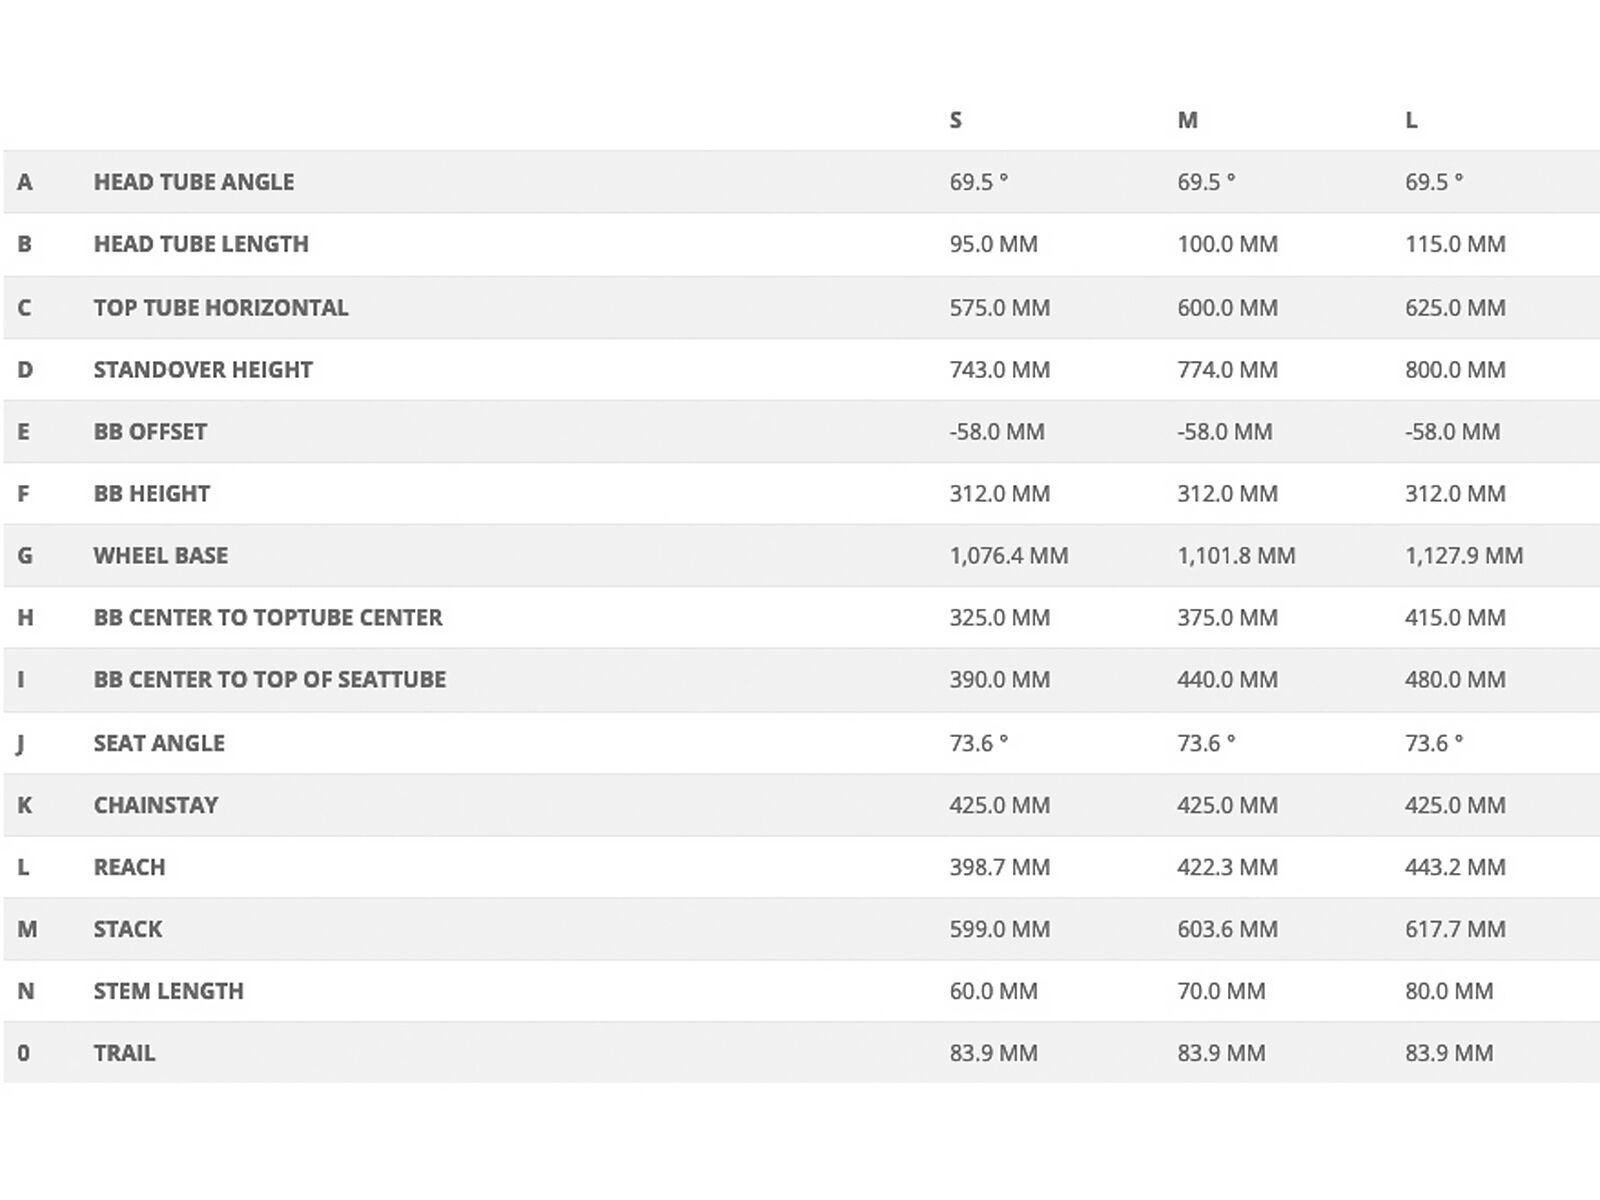Click the S size column header

[955, 120]
